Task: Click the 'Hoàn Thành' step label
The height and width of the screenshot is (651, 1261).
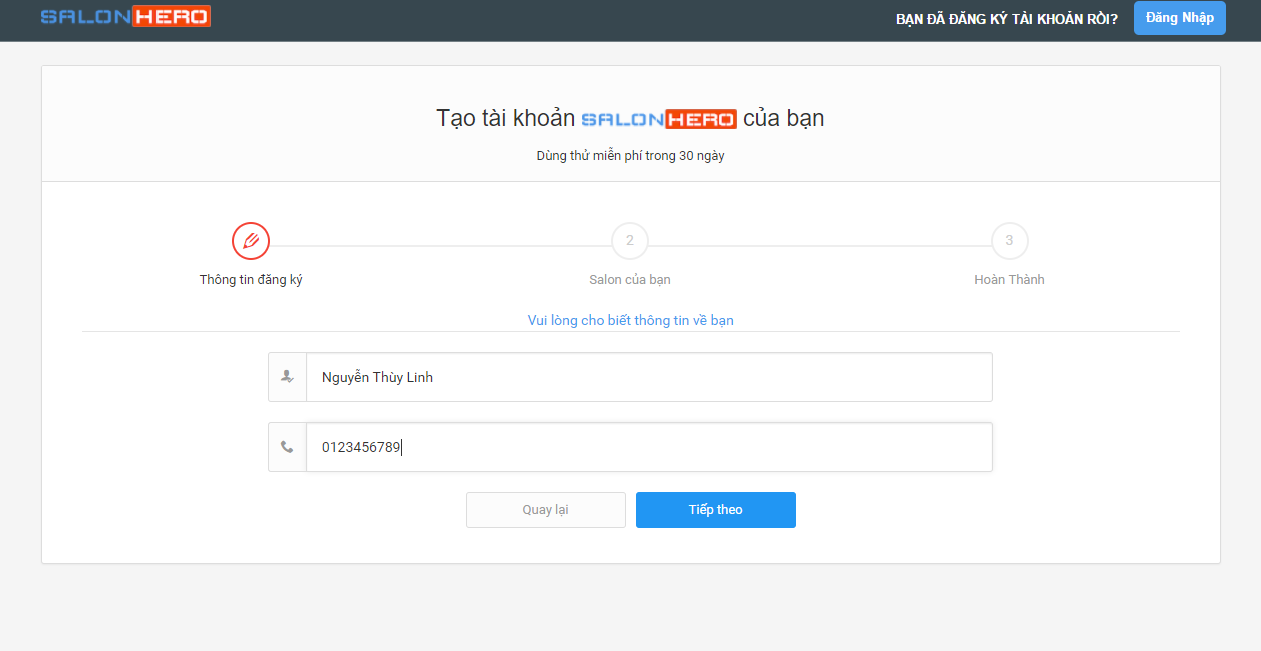Action: pos(1009,280)
